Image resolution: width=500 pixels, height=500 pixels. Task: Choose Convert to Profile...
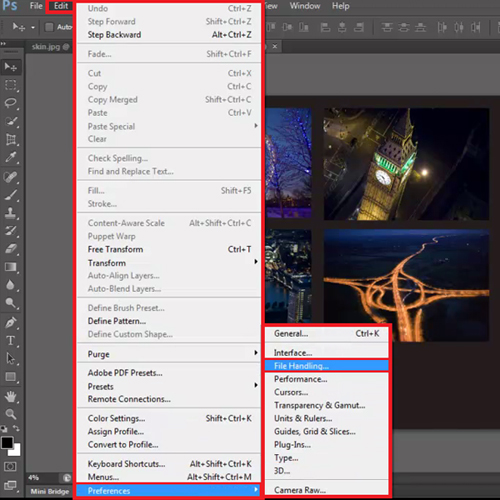click(x=169, y=444)
